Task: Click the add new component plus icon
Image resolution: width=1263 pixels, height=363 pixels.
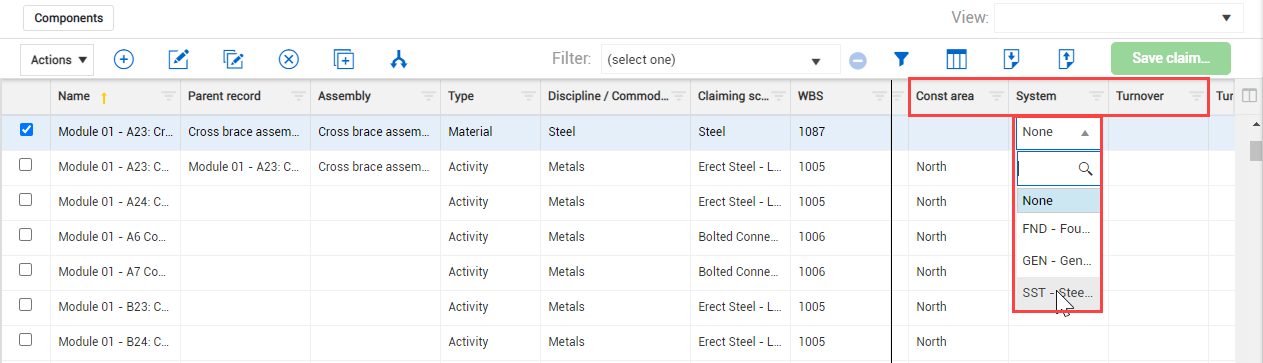Action: point(124,59)
